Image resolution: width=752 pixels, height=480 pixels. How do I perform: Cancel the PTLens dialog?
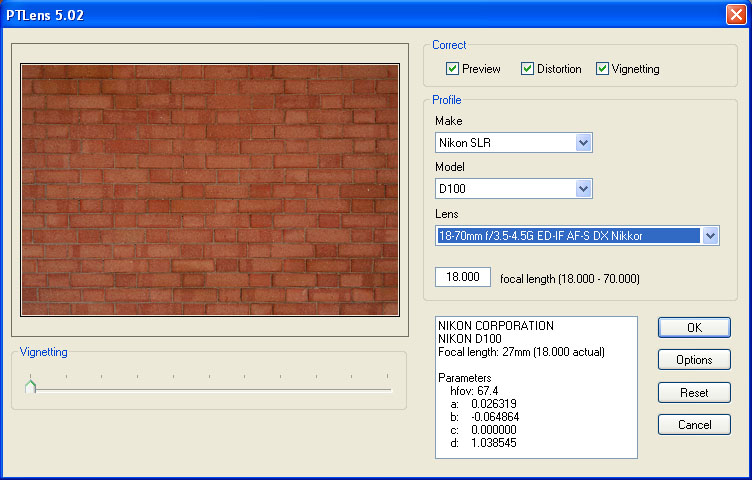click(694, 424)
